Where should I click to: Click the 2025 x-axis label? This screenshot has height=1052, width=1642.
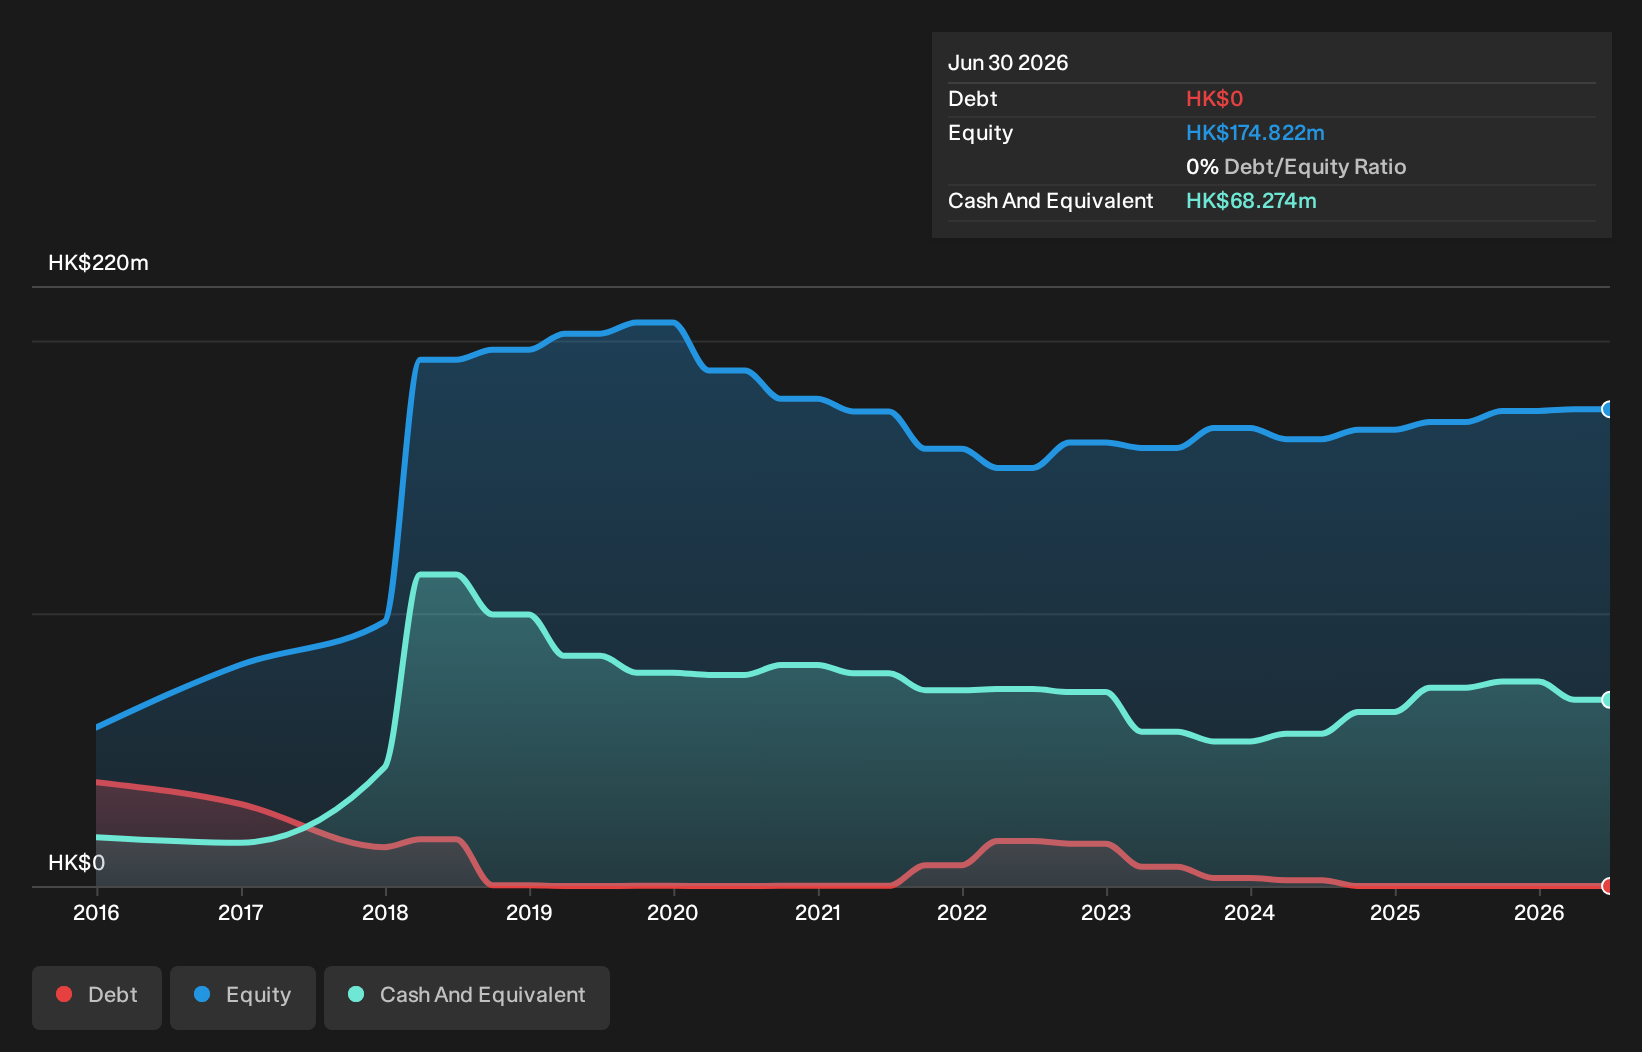click(1395, 913)
